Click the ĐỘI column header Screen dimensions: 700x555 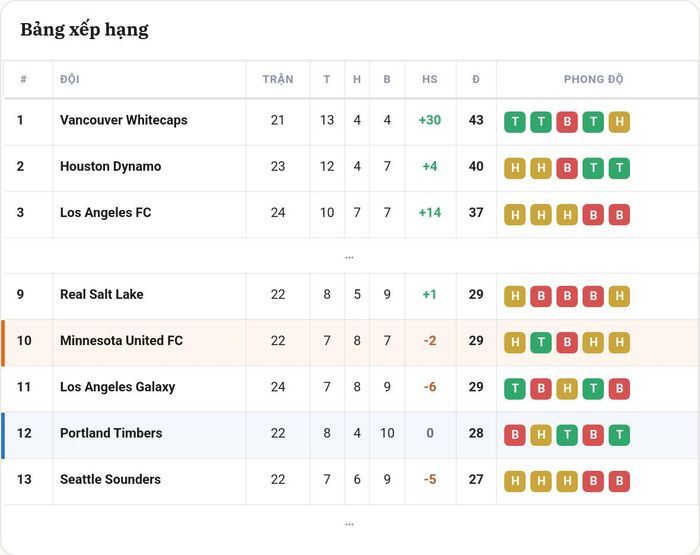pyautogui.click(x=70, y=79)
